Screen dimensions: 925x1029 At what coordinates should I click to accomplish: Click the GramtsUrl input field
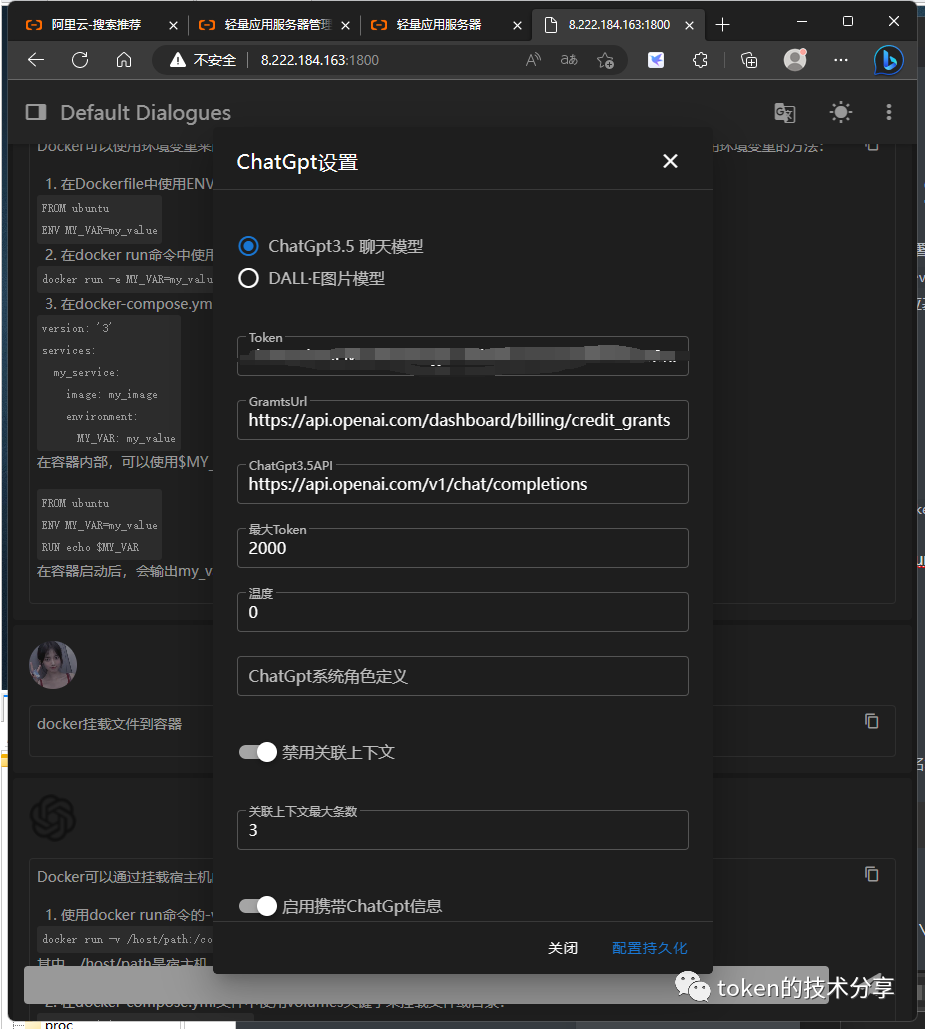[x=462, y=420]
